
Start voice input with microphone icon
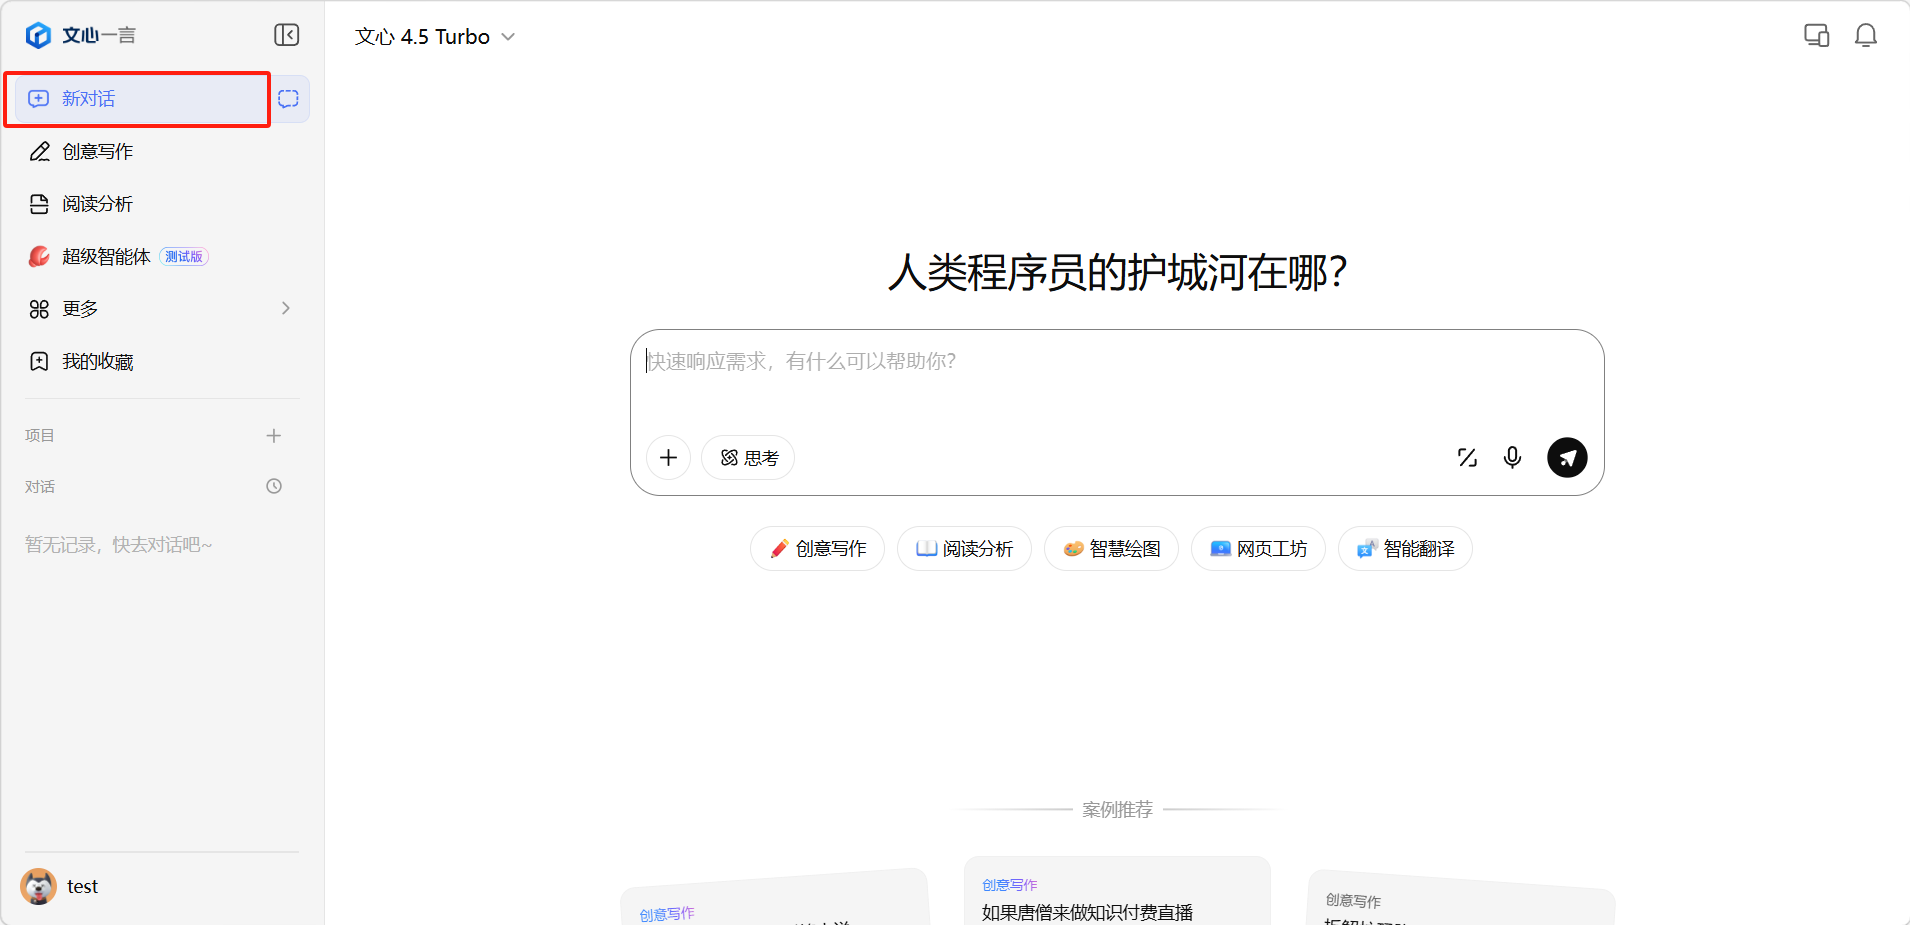coord(1512,458)
